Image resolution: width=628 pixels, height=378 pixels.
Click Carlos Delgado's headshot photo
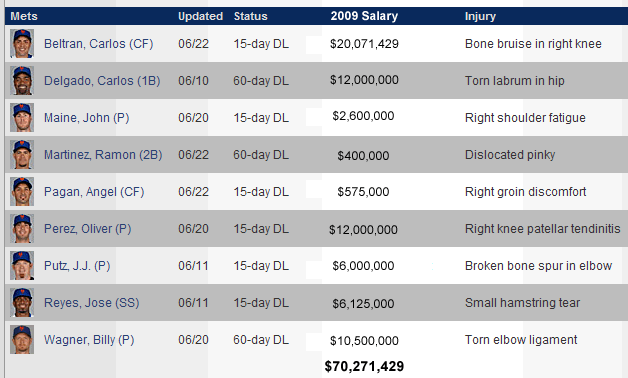click(x=22, y=80)
